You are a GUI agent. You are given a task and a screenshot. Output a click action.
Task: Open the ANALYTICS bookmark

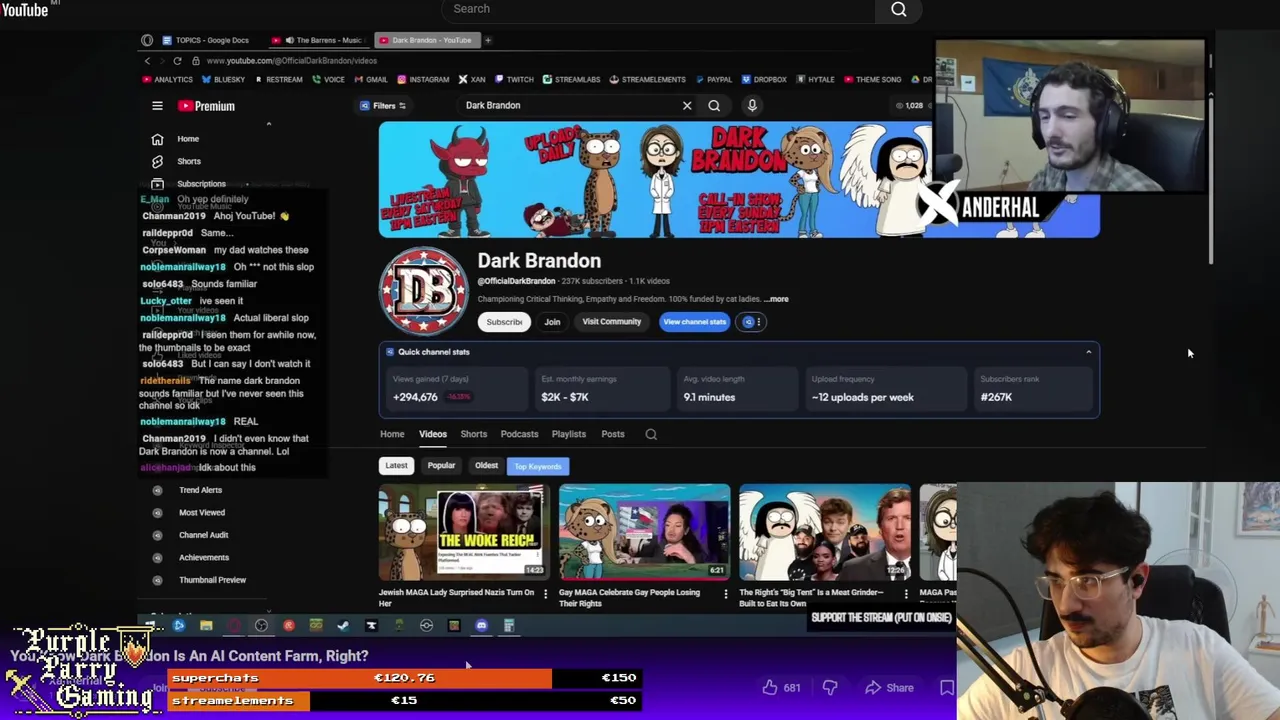click(167, 79)
